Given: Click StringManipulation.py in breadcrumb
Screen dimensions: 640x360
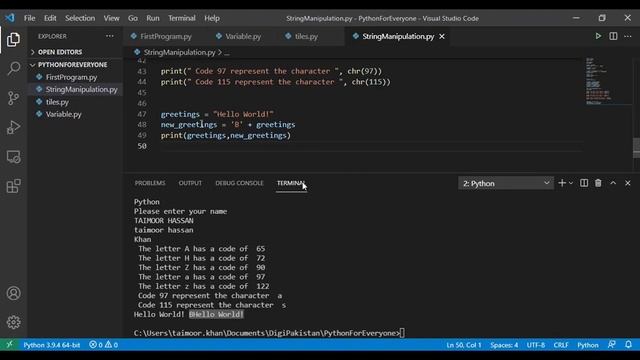Looking at the screenshot, I should (179, 52).
